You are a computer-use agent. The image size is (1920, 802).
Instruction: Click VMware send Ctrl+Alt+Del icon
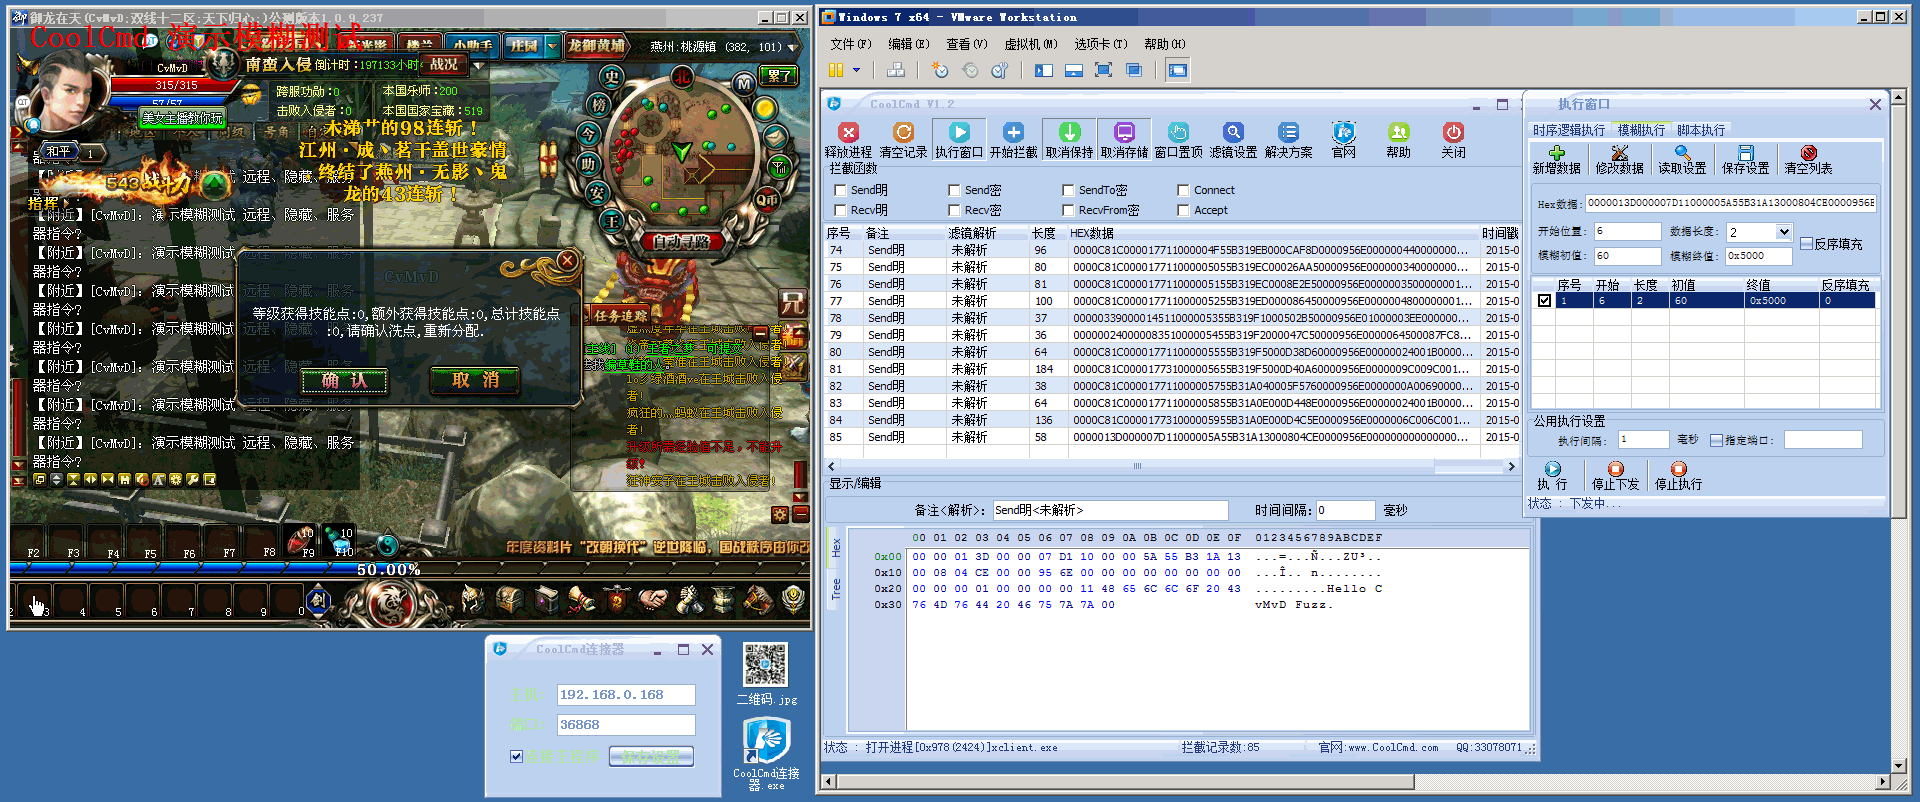896,70
